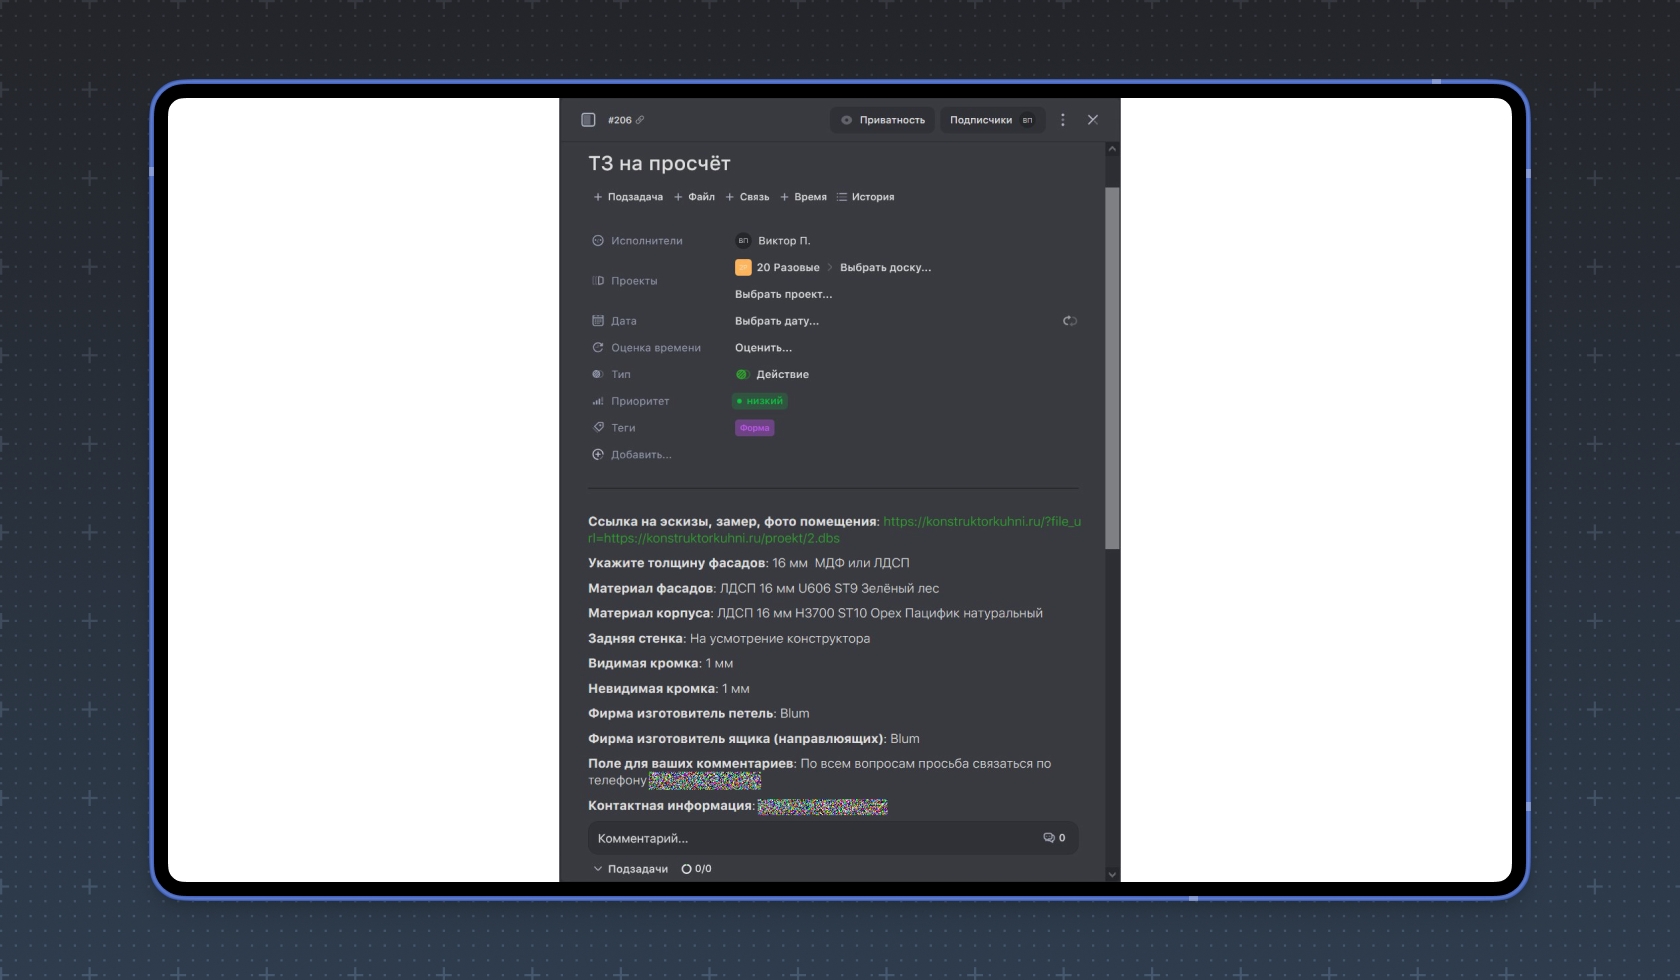This screenshot has height=980, width=1680.
Task: Click into the Комментарий input field
Action: tap(810, 838)
